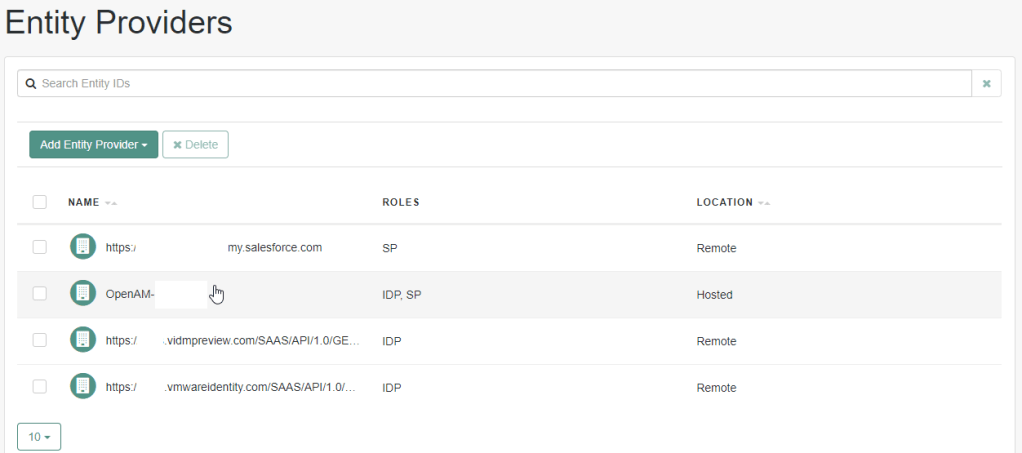The width and height of the screenshot is (1022, 453).
Task: Click the vidmpreview.com entity provider icon
Action: (83, 340)
